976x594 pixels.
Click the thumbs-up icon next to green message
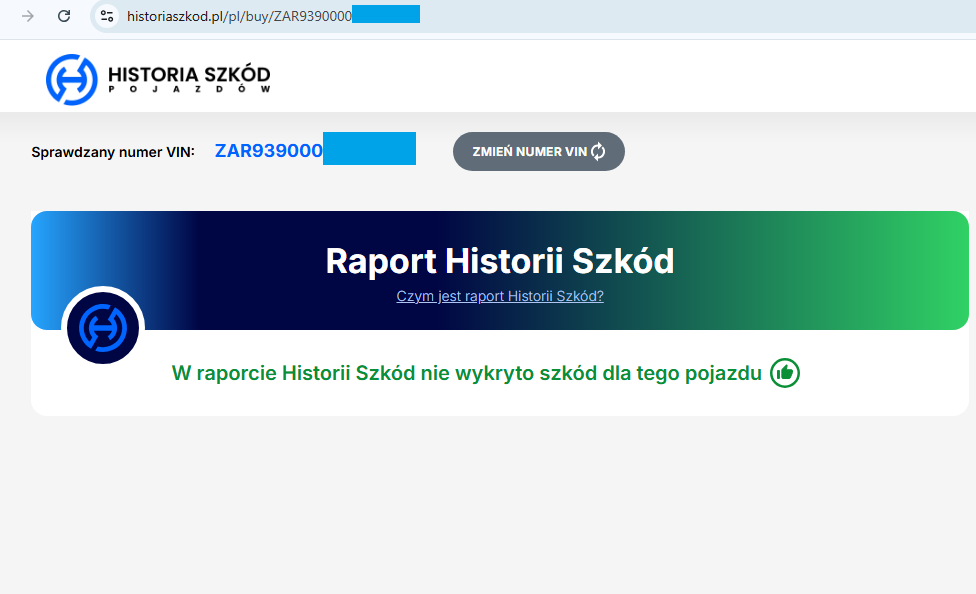coord(784,372)
